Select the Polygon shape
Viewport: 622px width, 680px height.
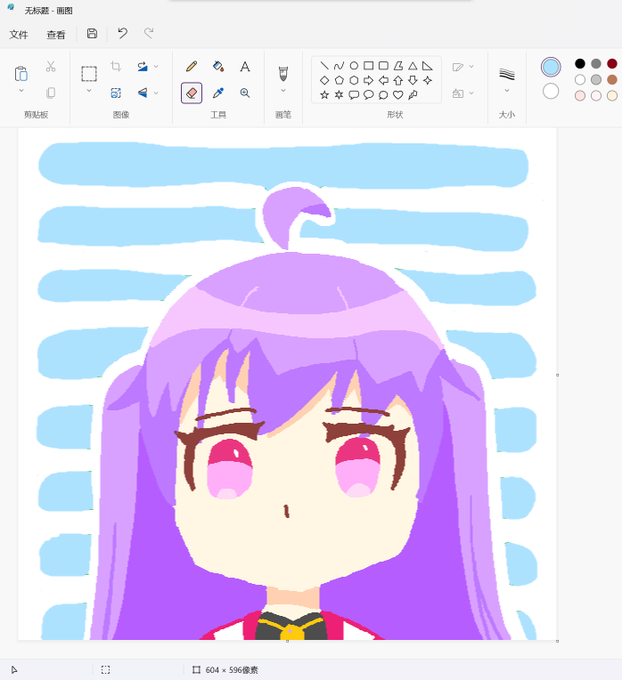coord(398,66)
